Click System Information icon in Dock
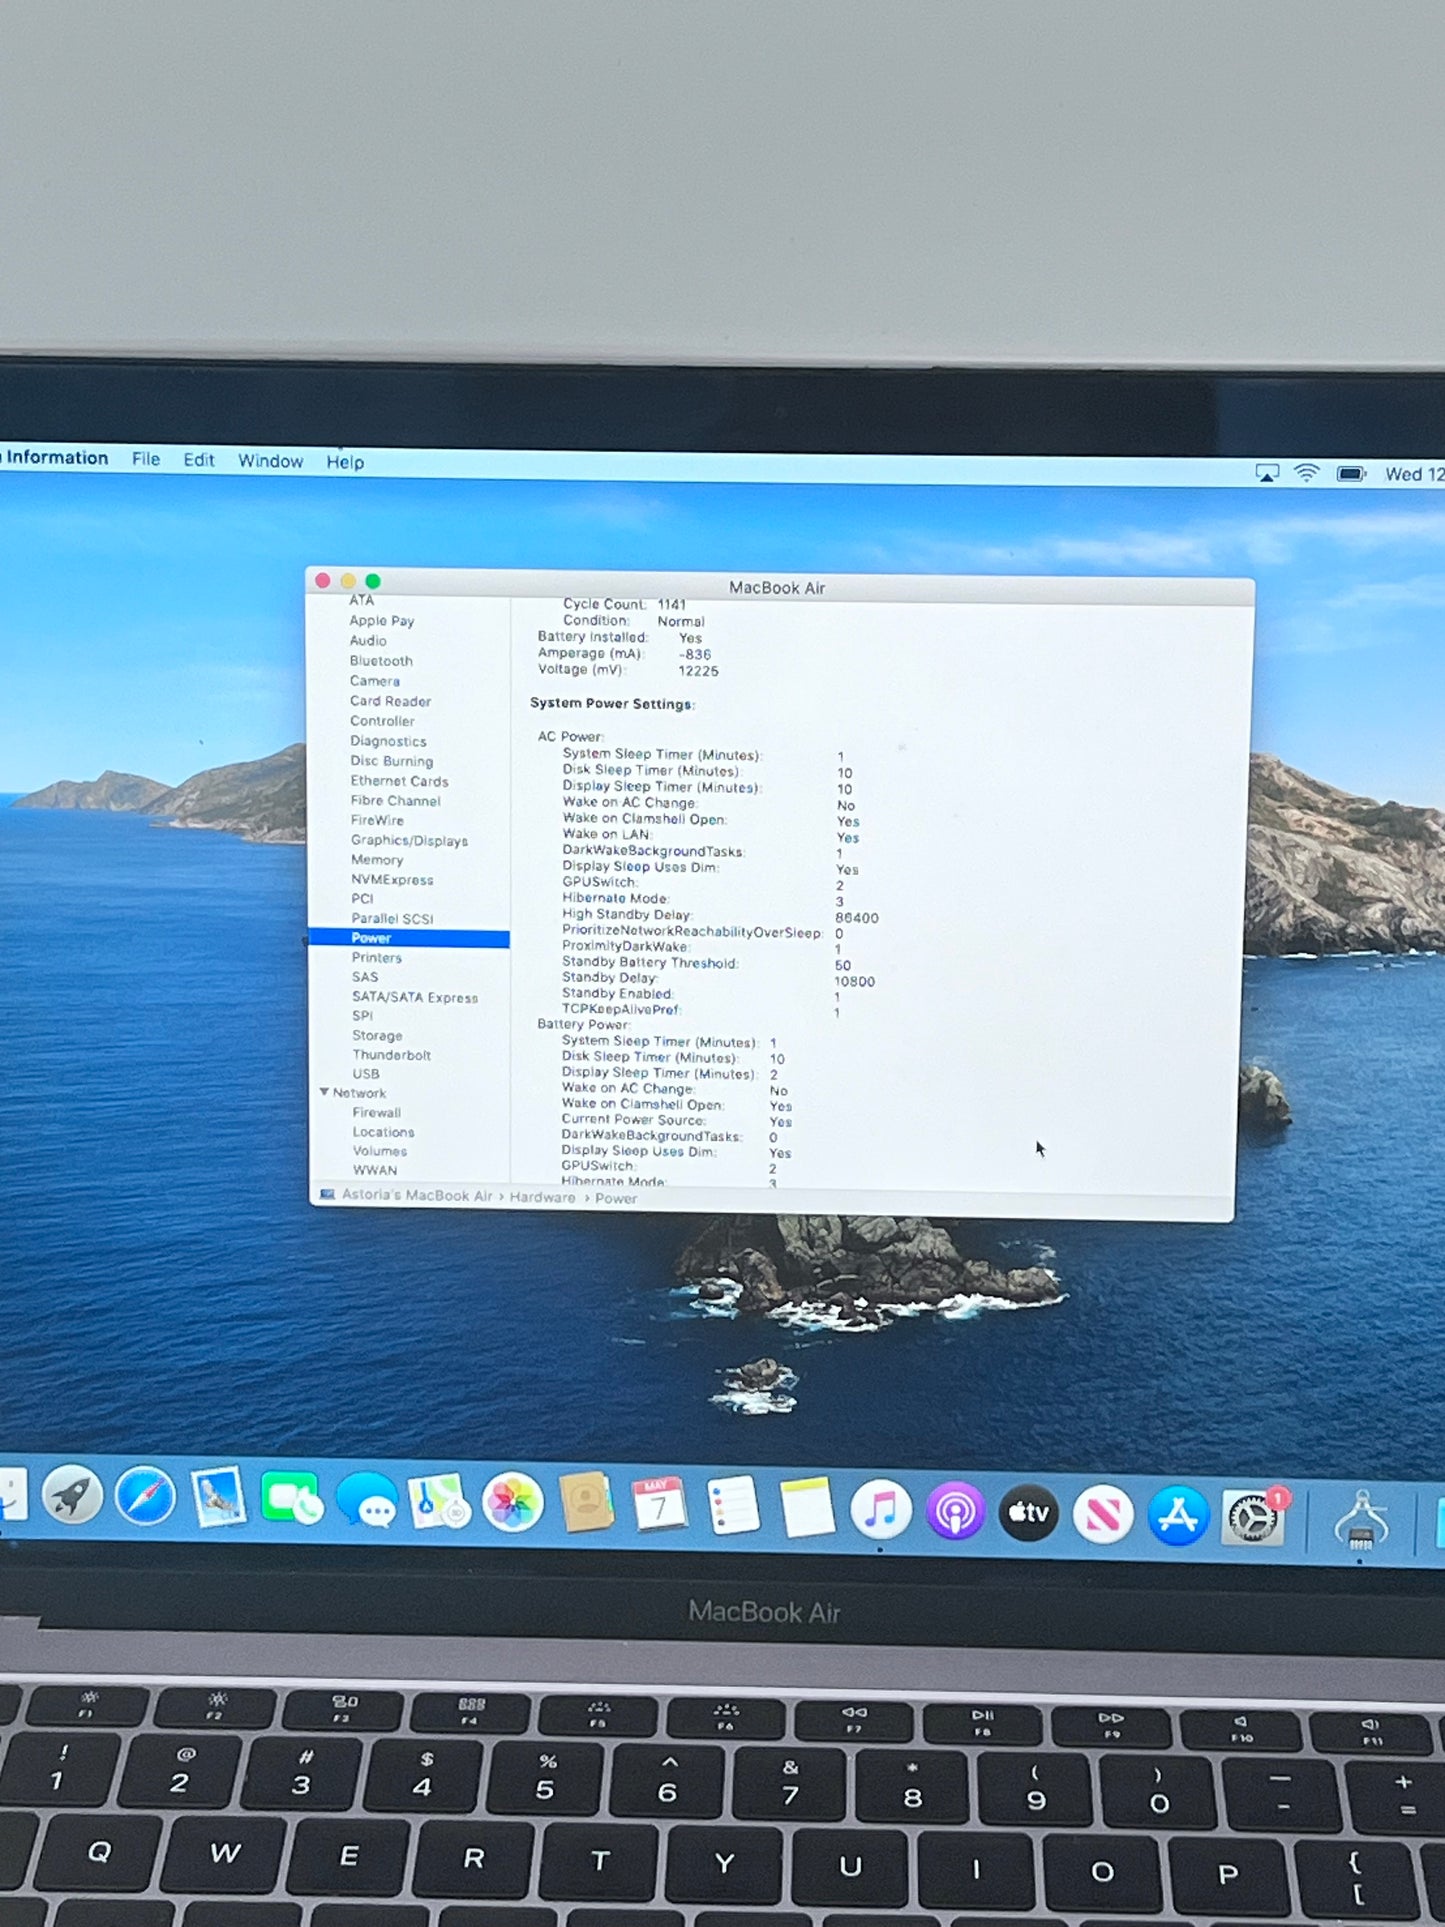This screenshot has width=1445, height=1927. (1361, 1519)
